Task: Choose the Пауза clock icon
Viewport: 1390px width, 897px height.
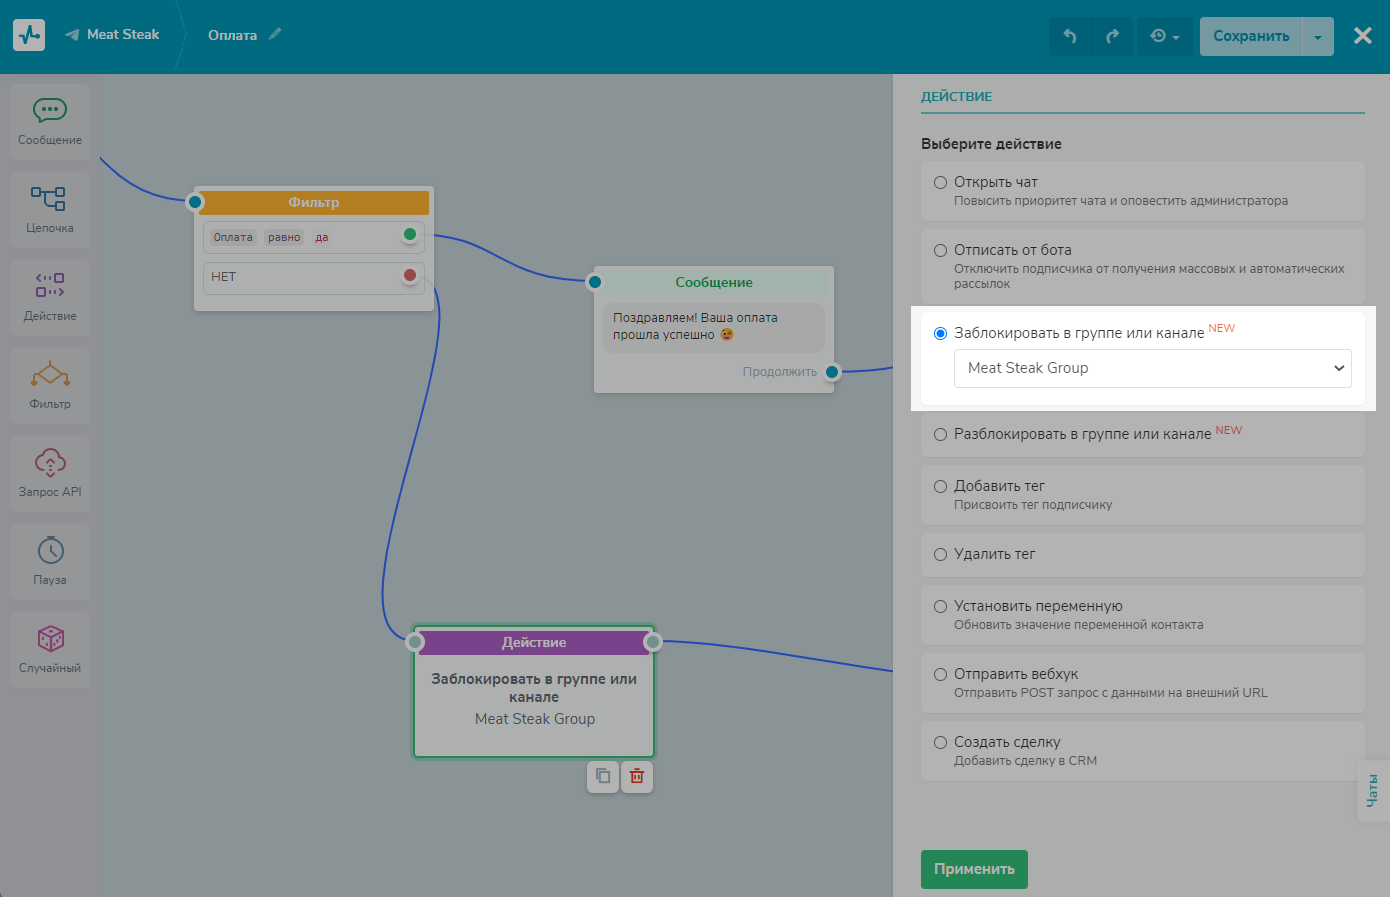Action: (50, 551)
